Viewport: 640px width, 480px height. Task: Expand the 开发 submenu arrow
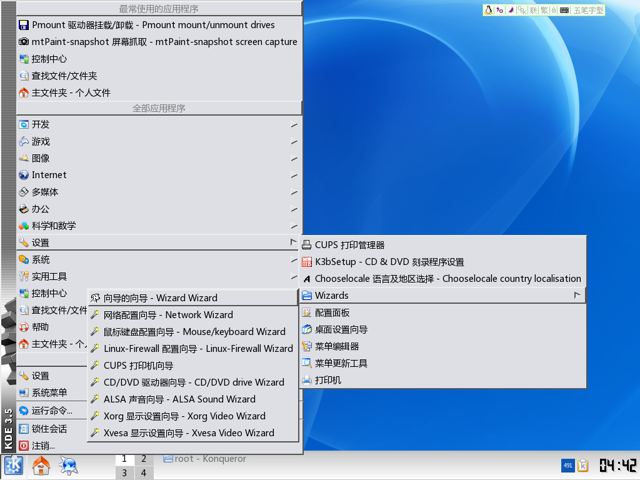[x=294, y=124]
